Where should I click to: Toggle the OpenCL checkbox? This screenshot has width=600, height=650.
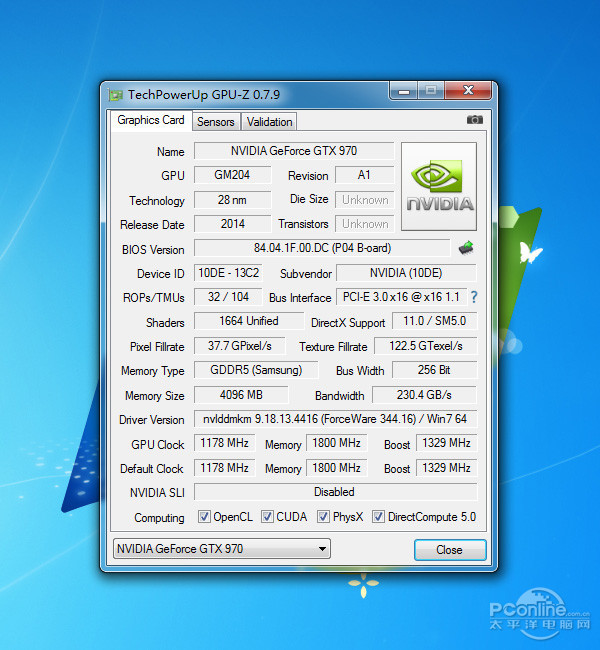[x=204, y=517]
